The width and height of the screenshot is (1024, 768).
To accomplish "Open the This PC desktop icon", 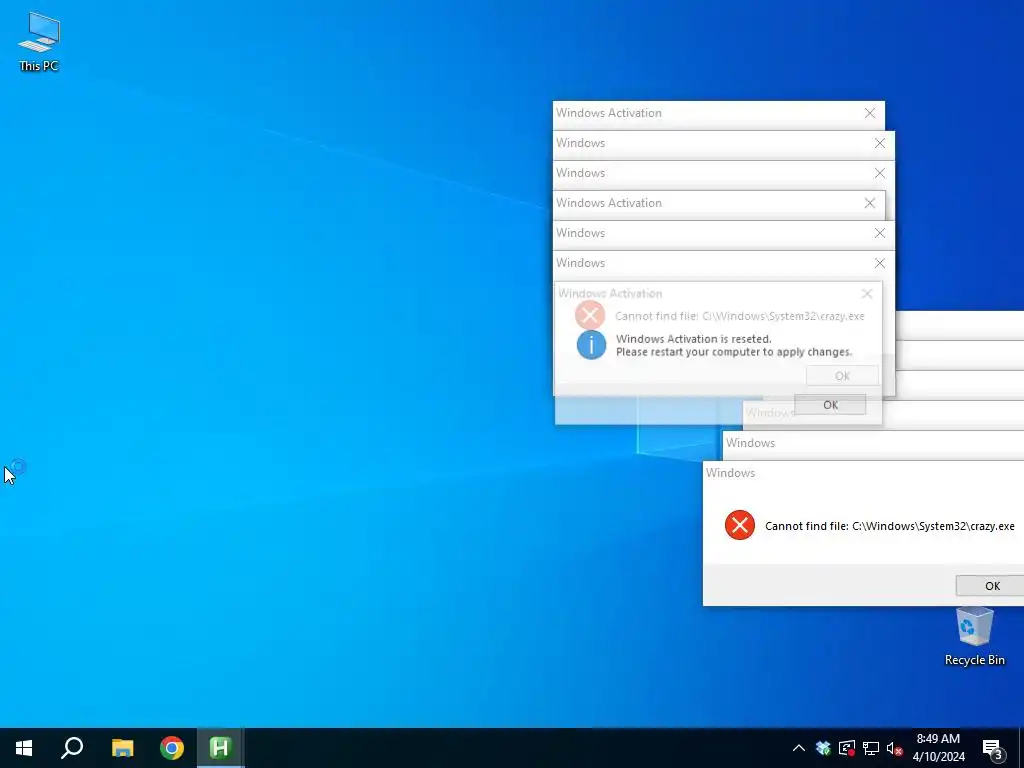I will coord(39,42).
